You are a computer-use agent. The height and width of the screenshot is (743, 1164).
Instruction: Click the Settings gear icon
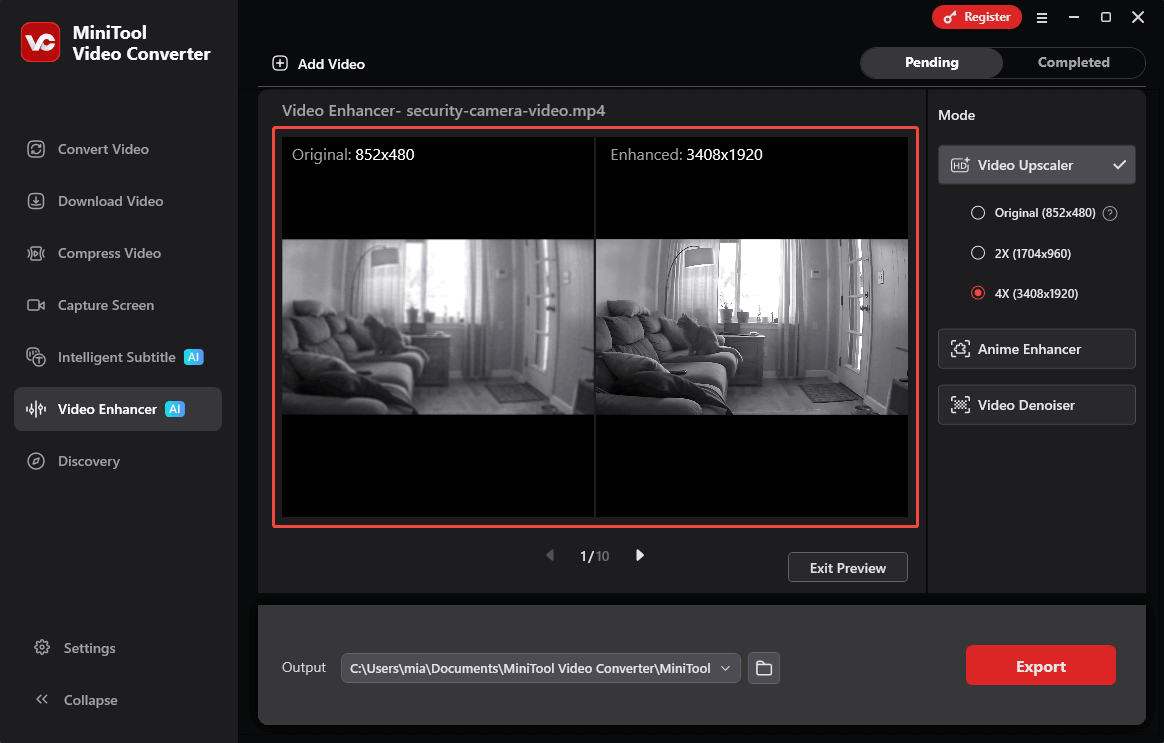pos(42,647)
